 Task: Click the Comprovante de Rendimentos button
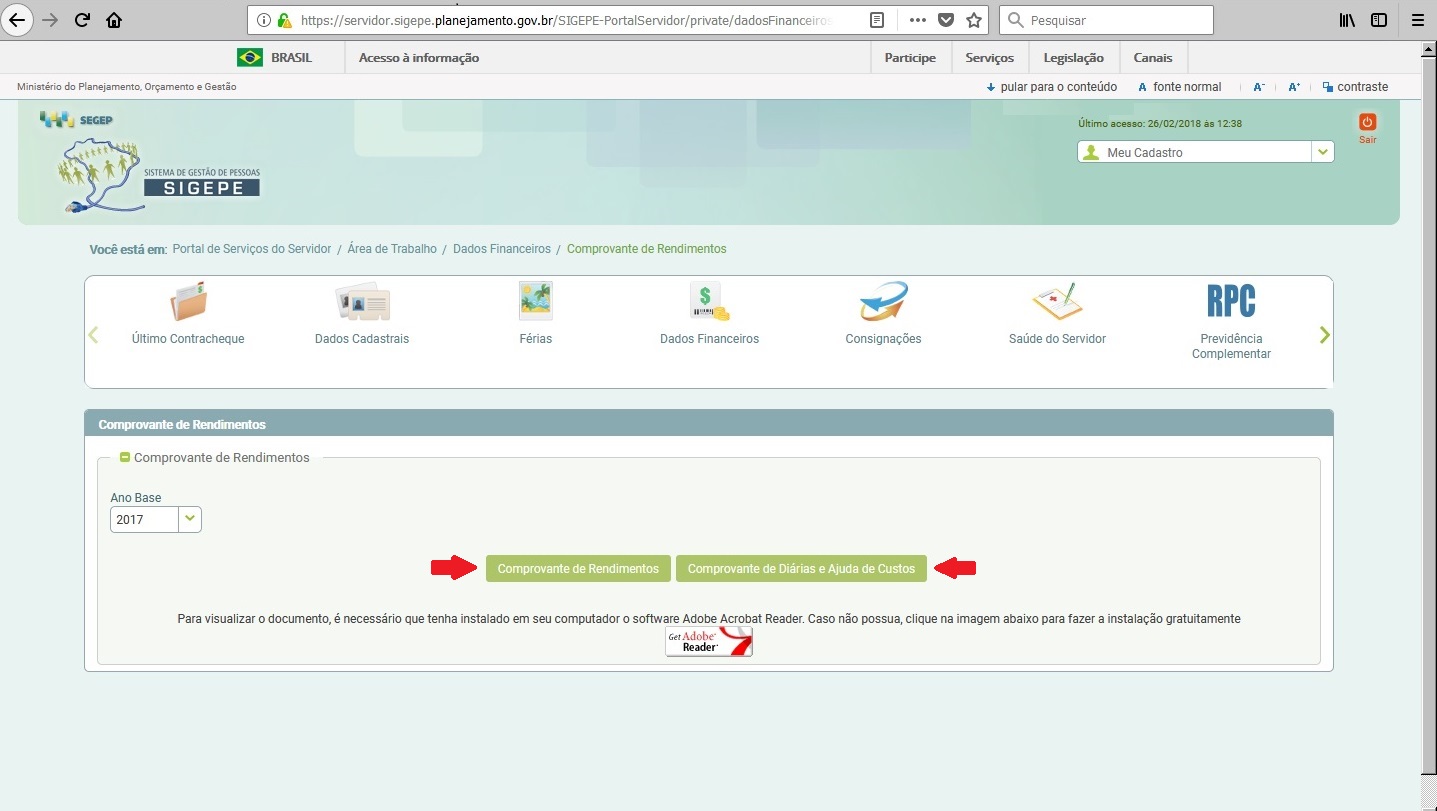(x=578, y=569)
